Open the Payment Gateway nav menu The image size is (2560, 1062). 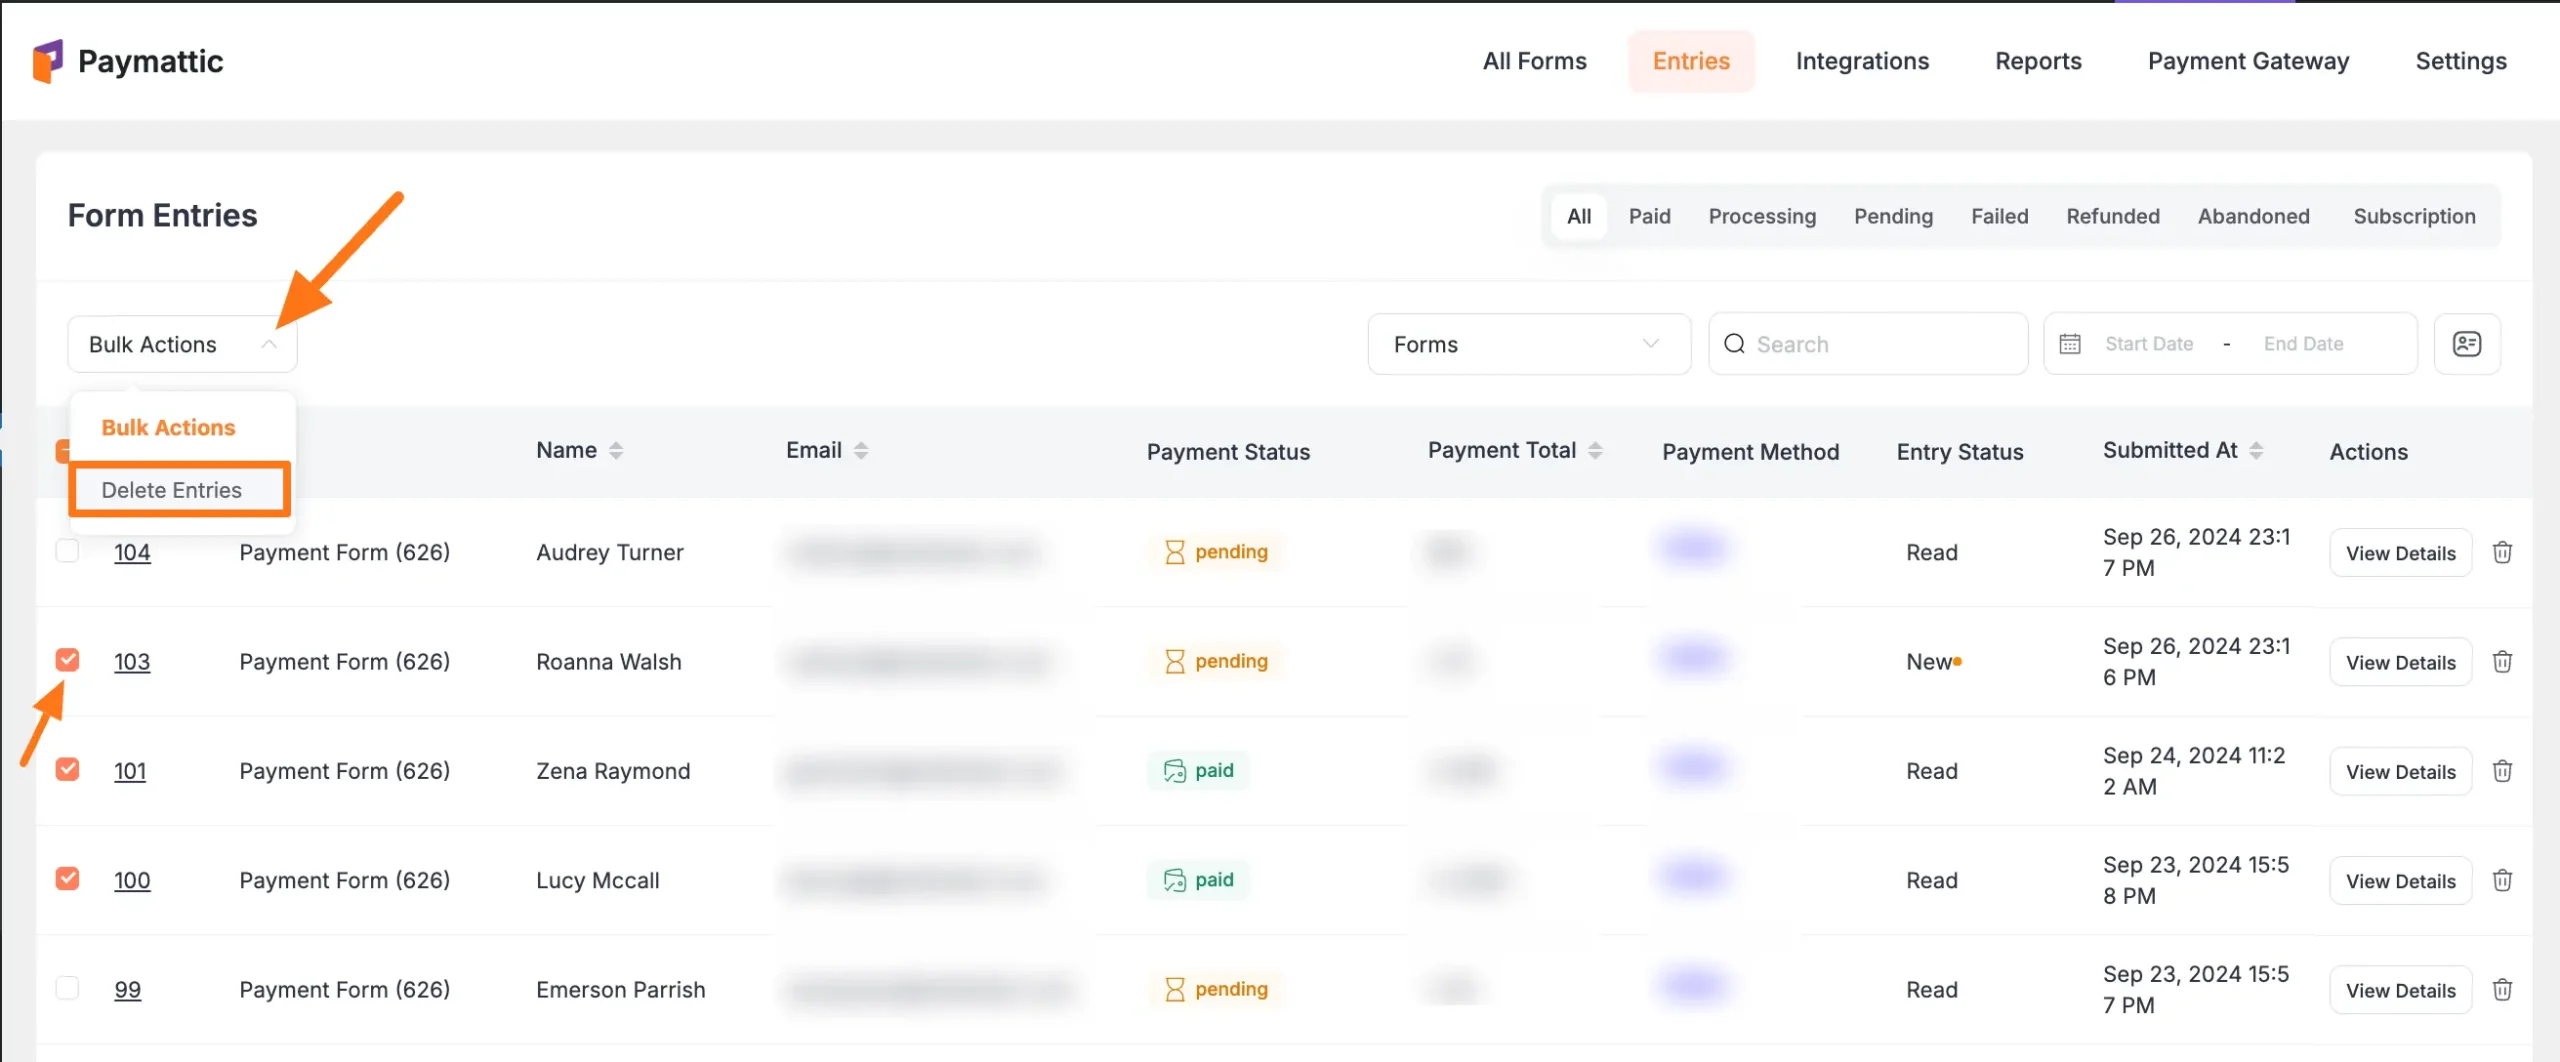pos(2248,61)
